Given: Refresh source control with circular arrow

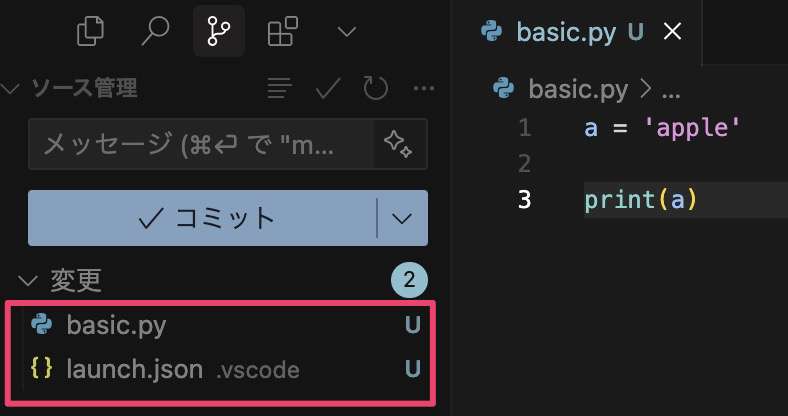Looking at the screenshot, I should 375,88.
